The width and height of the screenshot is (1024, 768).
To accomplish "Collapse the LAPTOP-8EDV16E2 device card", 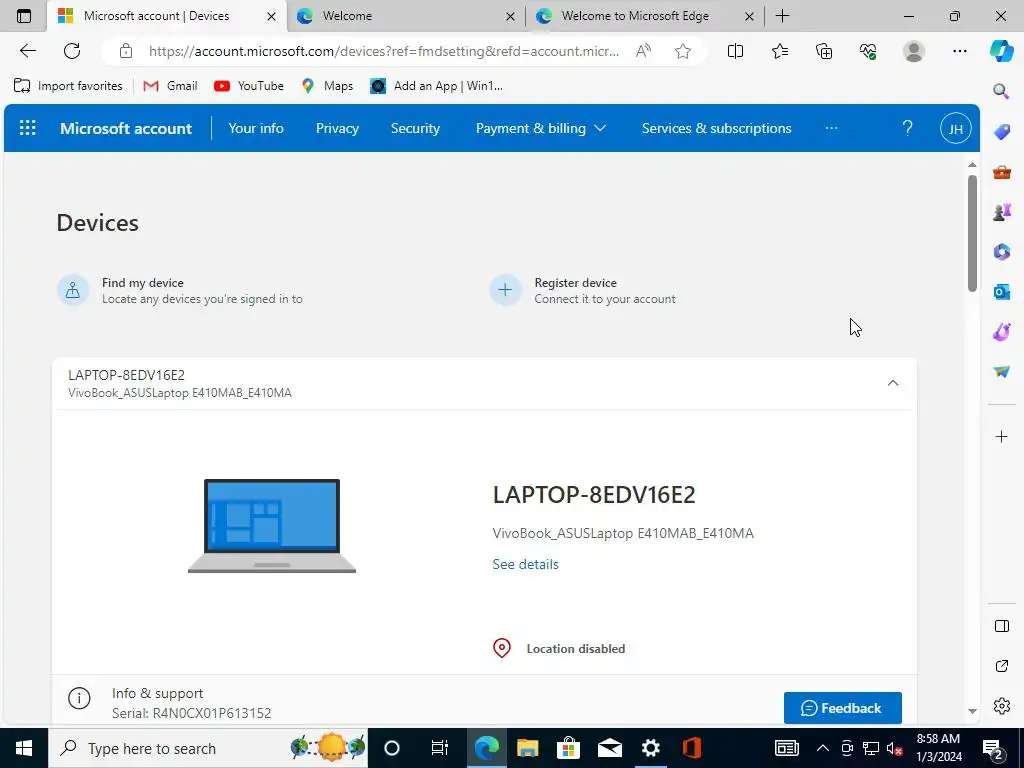I will (x=893, y=383).
